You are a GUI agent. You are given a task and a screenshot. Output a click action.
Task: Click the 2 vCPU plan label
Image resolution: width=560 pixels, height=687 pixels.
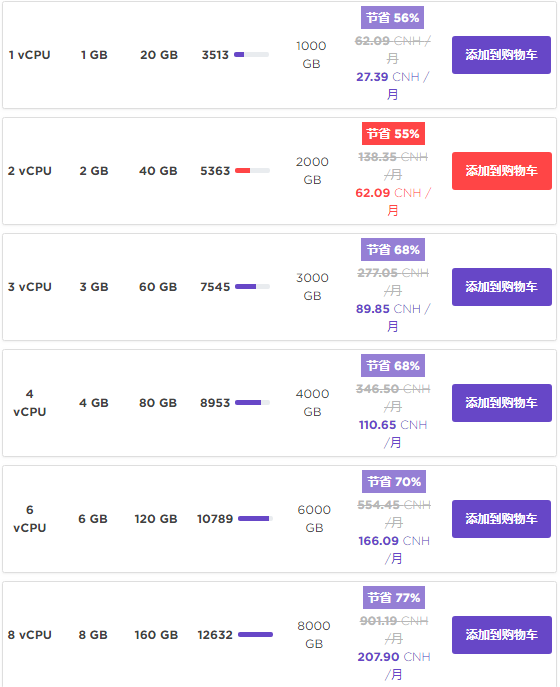tap(30, 171)
